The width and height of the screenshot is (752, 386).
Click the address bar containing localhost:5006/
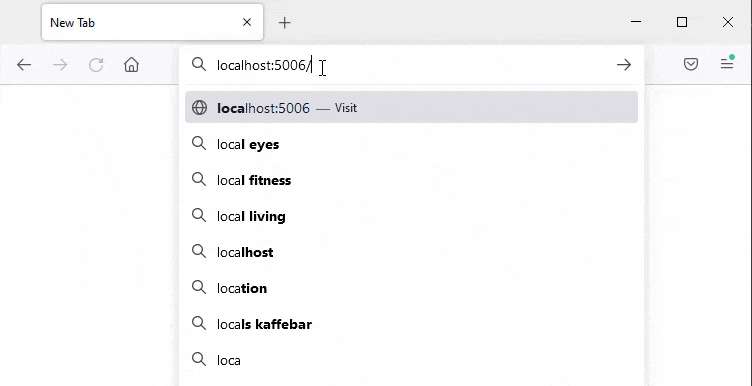[412, 65]
